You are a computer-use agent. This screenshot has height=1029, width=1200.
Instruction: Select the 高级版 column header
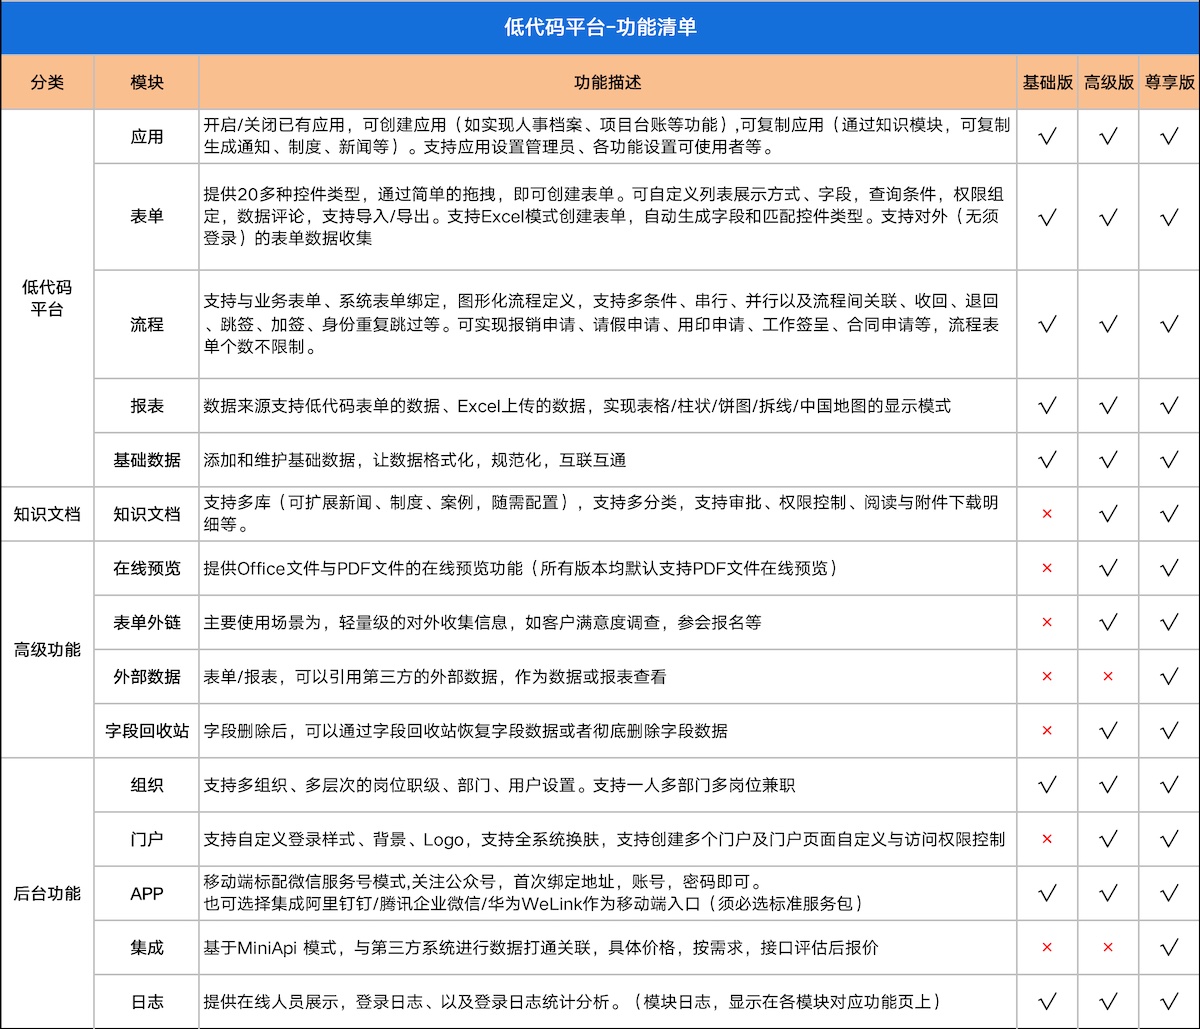[x=1108, y=82]
